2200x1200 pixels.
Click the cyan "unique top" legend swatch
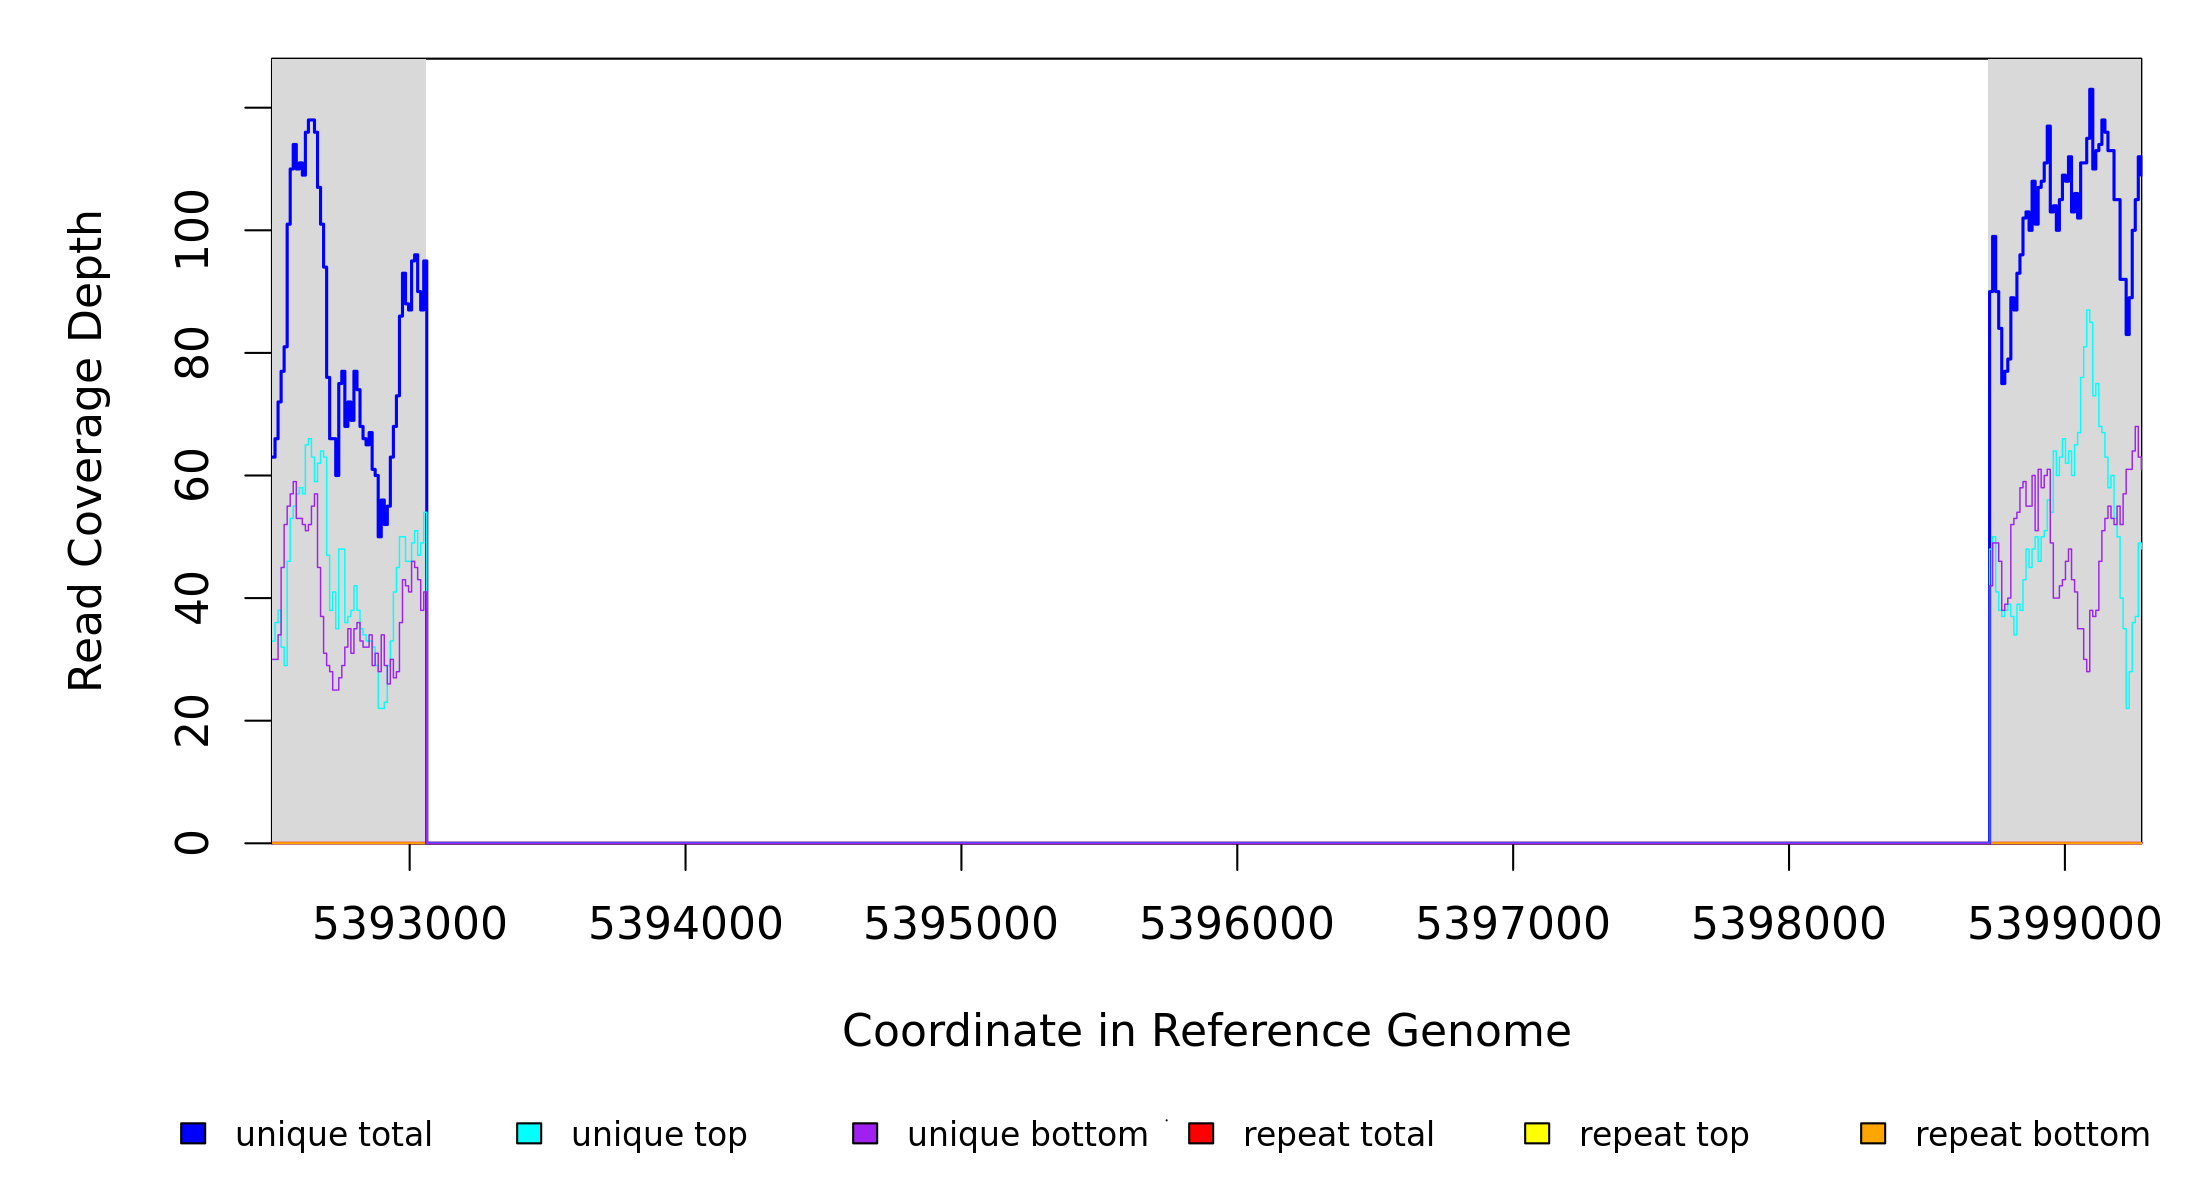click(529, 1133)
